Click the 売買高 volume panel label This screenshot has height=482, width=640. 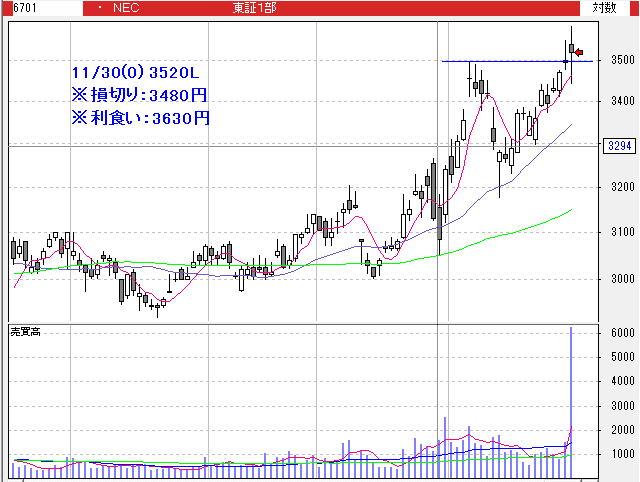click(x=25, y=330)
